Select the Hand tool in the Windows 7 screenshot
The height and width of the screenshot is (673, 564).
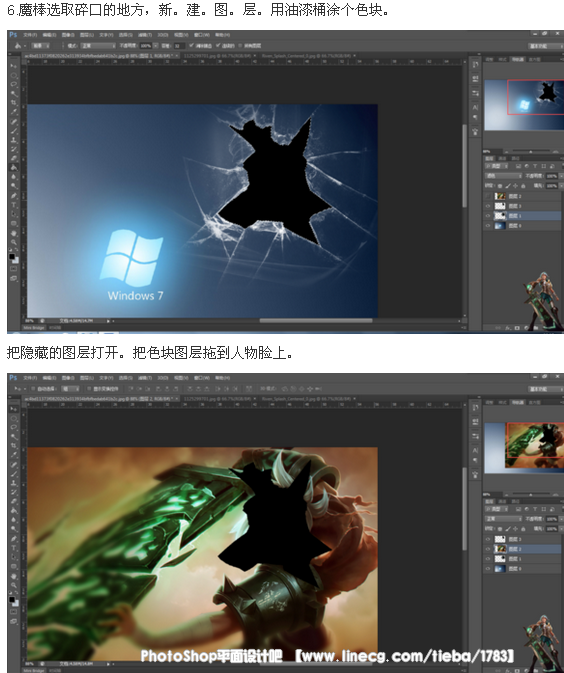point(13,233)
